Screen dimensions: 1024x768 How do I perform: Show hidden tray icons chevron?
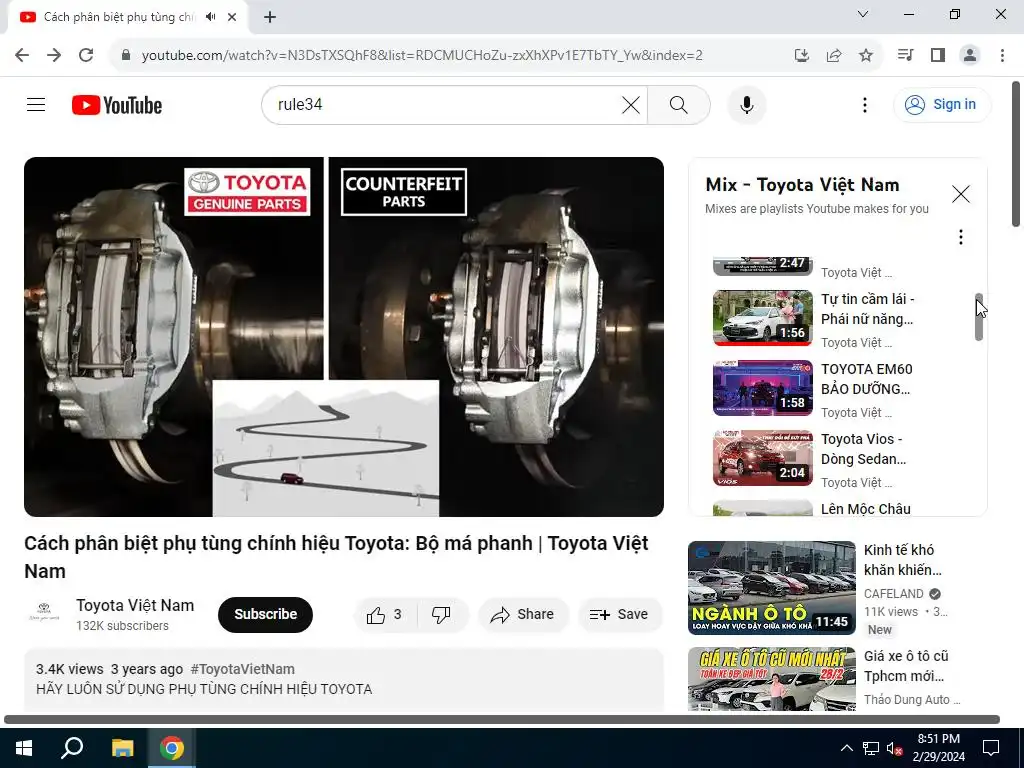[x=846, y=748]
